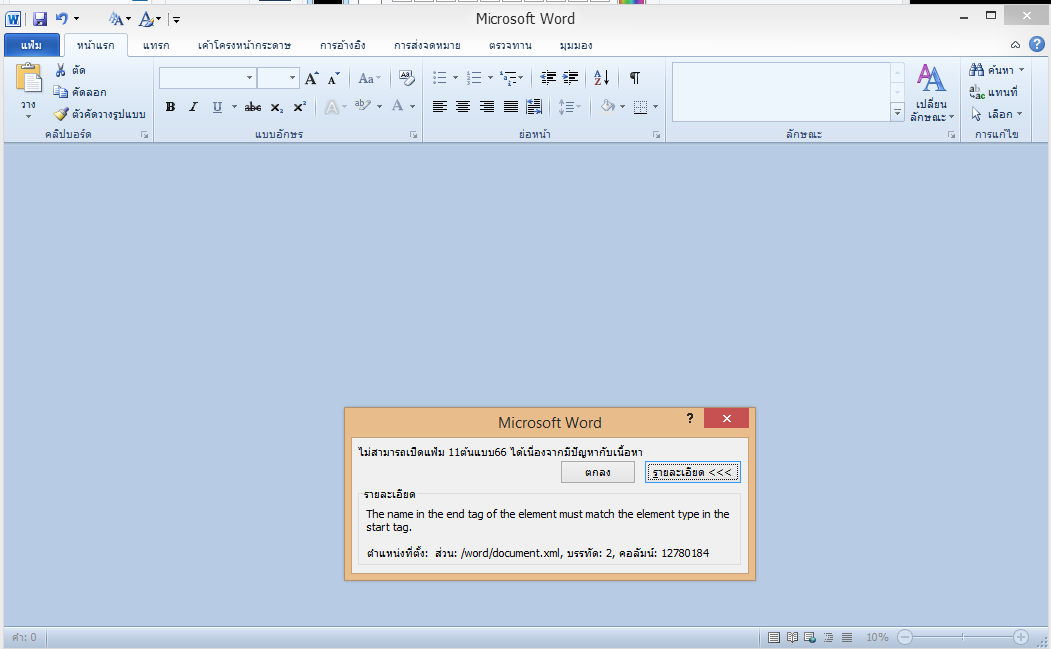Screen dimensions: 1051x649
Task: Click the Cut scissors icon
Action: coord(61,70)
